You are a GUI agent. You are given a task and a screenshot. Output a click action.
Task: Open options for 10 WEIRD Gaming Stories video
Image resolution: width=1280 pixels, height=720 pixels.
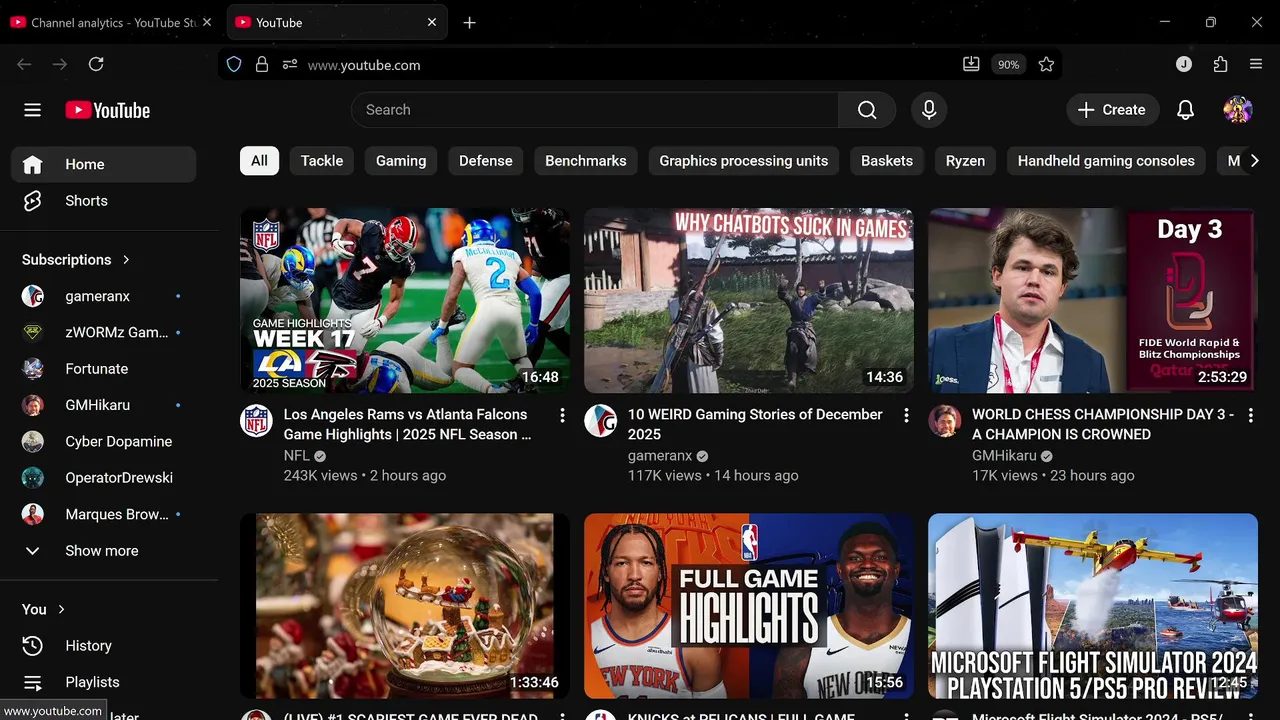[906, 415]
